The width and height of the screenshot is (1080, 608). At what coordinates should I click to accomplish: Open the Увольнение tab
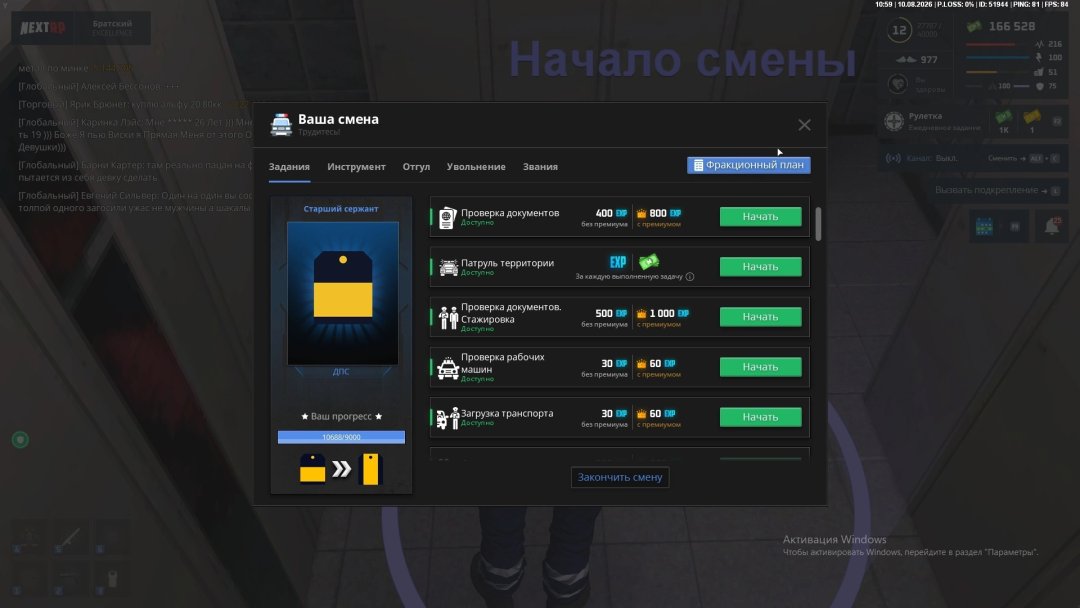point(476,167)
